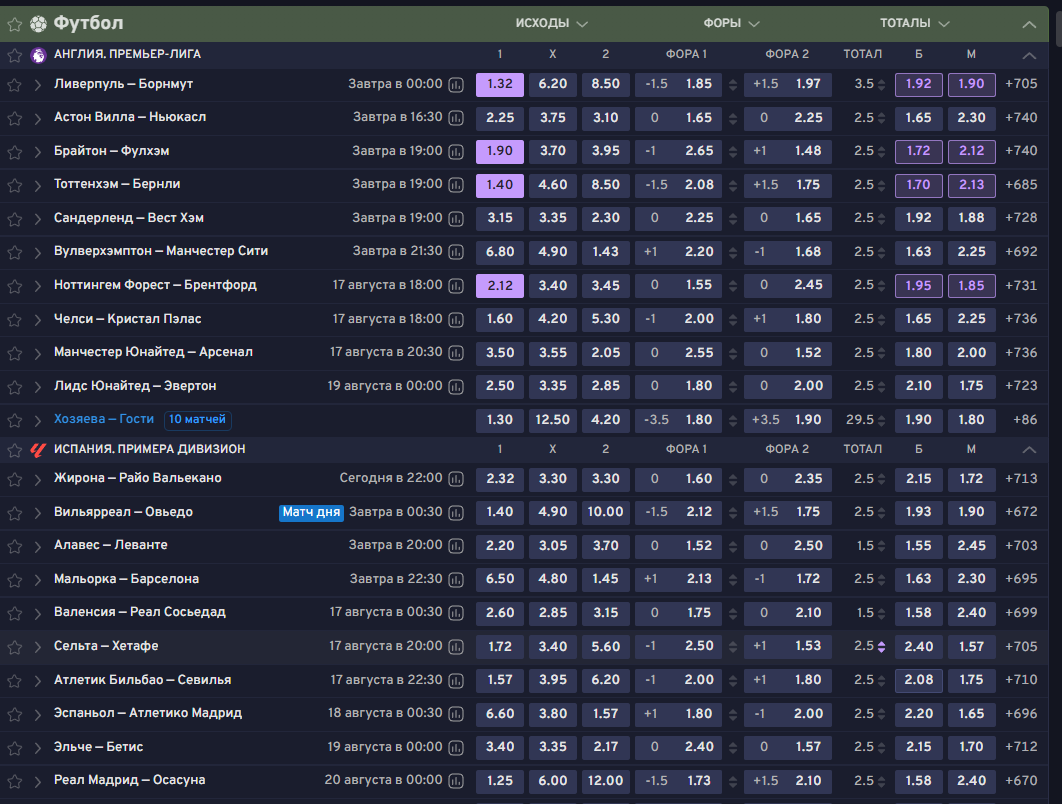Open Эльче – Бетис match page
The image size is (1062, 804).
(99, 747)
